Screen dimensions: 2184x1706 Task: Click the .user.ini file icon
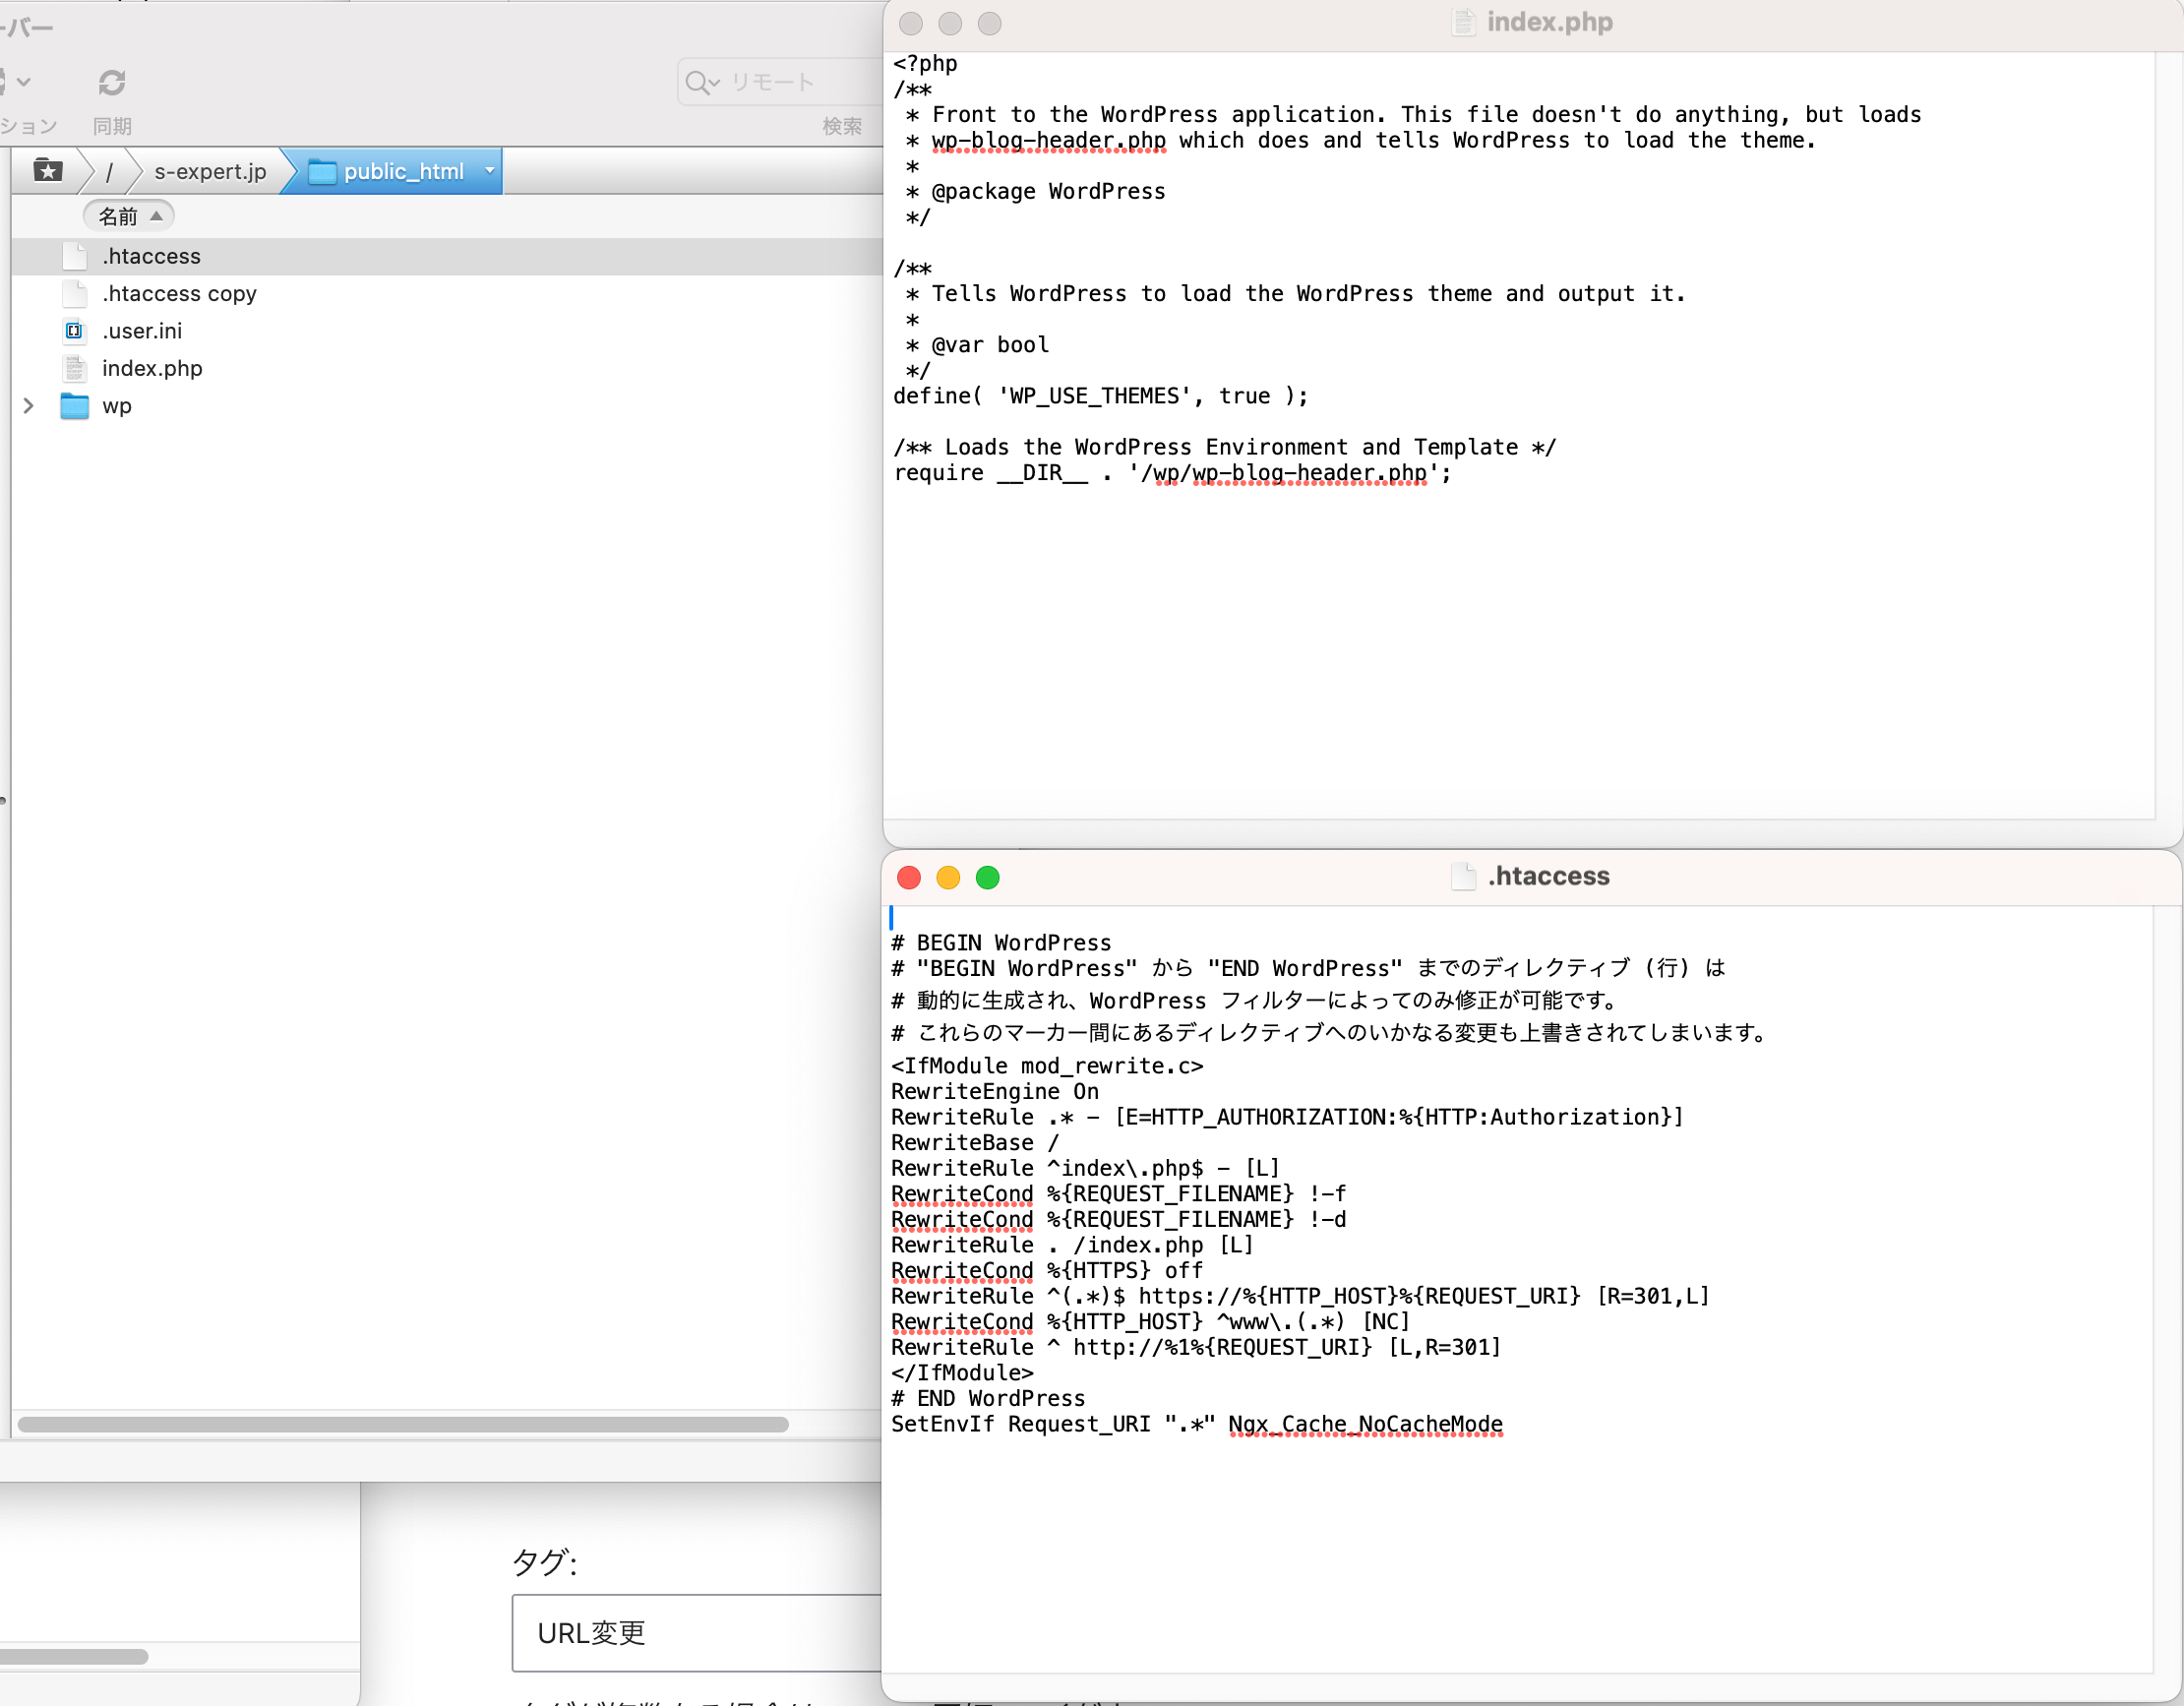[x=75, y=330]
